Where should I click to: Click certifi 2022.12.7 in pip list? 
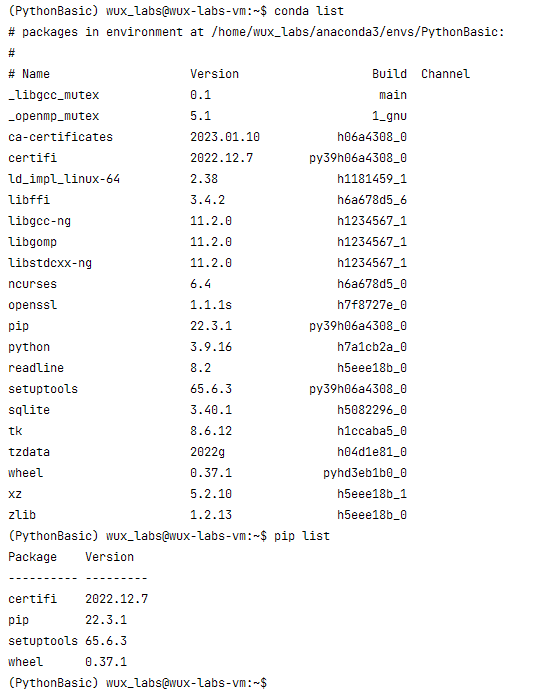click(x=78, y=599)
